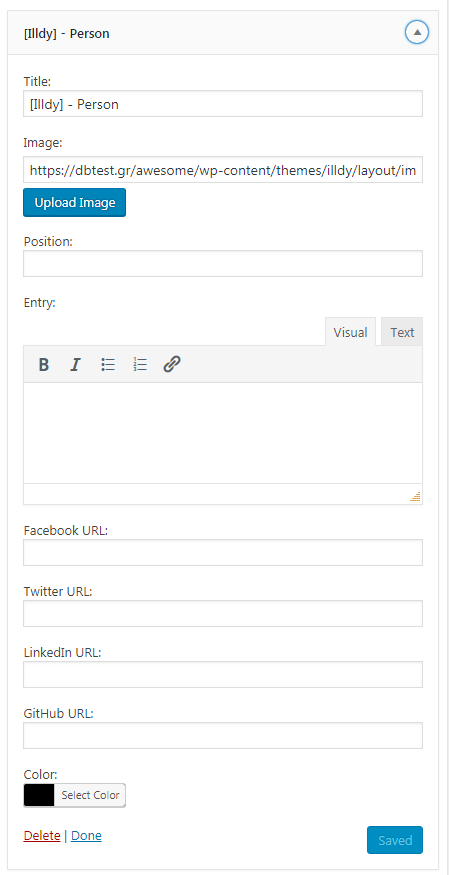Switch to the Visual editor tab
Screen dimensions: 449x875
point(350,332)
